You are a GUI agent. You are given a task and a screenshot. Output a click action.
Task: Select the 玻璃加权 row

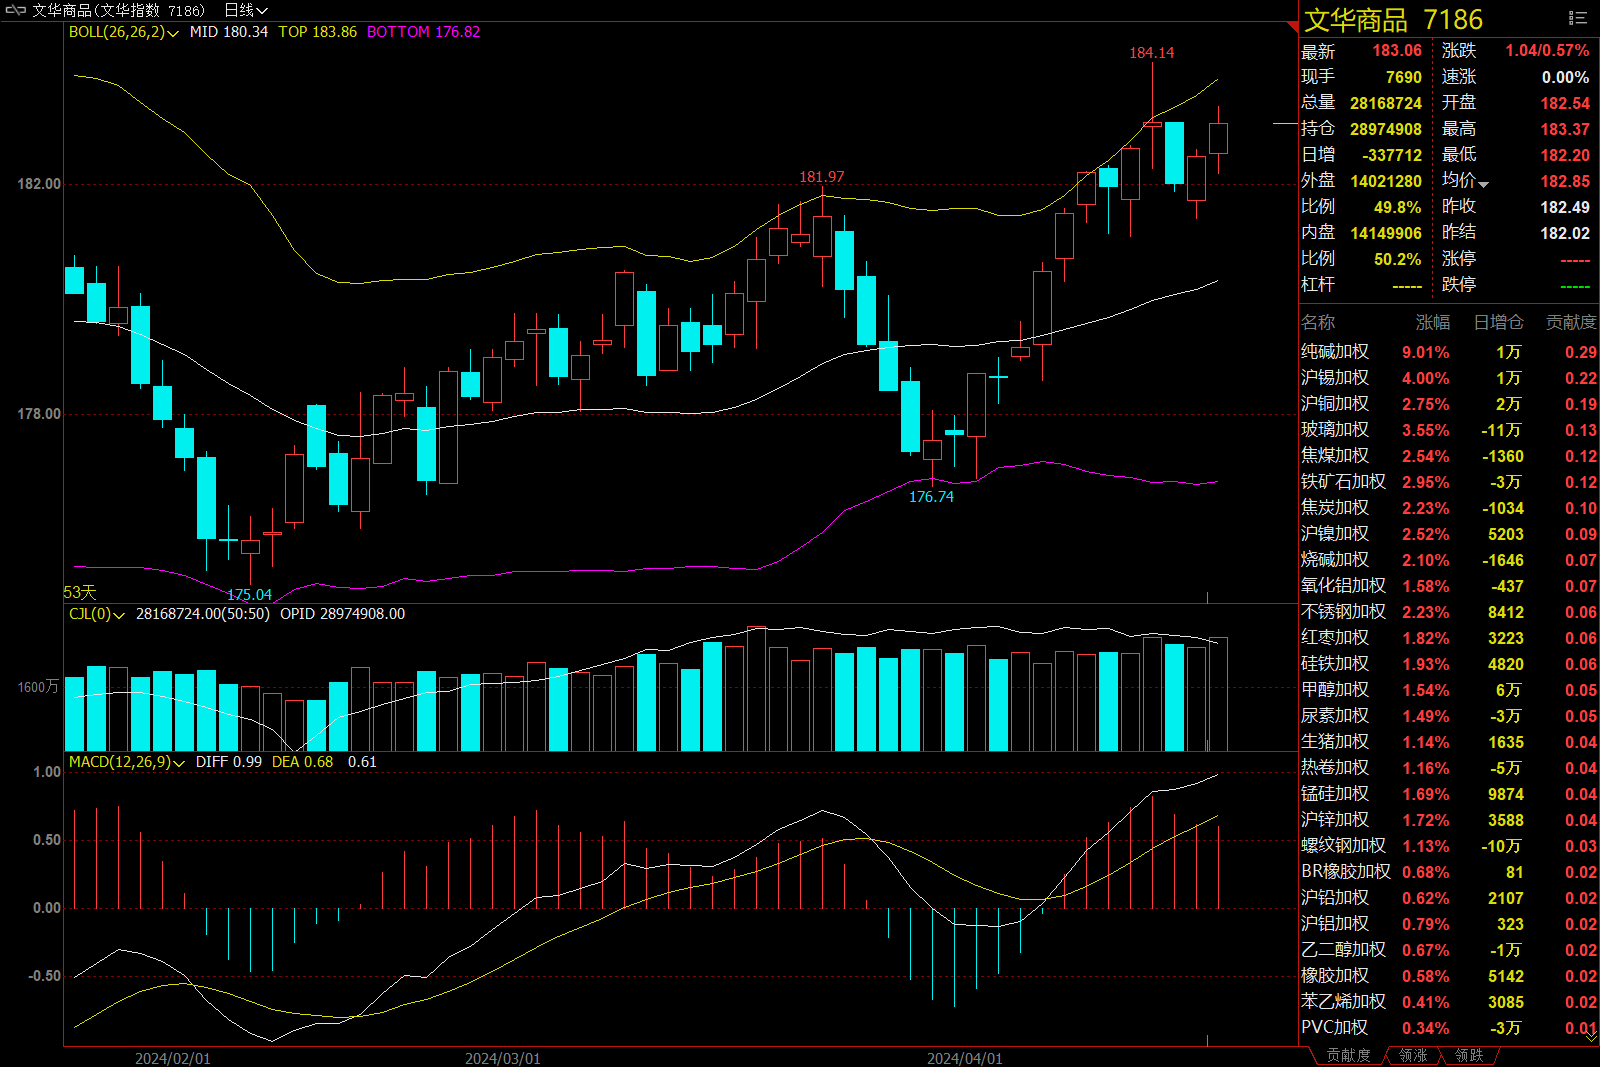pyautogui.click(x=1449, y=430)
